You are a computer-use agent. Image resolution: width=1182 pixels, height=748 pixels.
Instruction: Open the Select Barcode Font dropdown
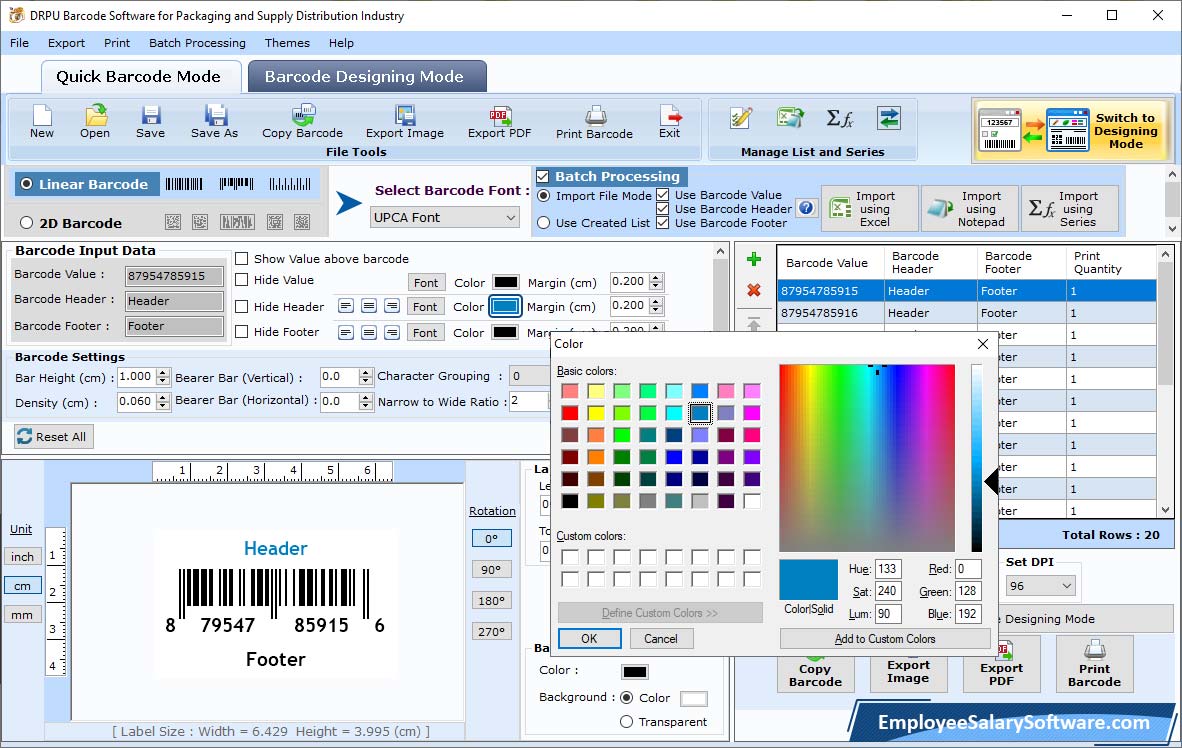[x=445, y=217]
